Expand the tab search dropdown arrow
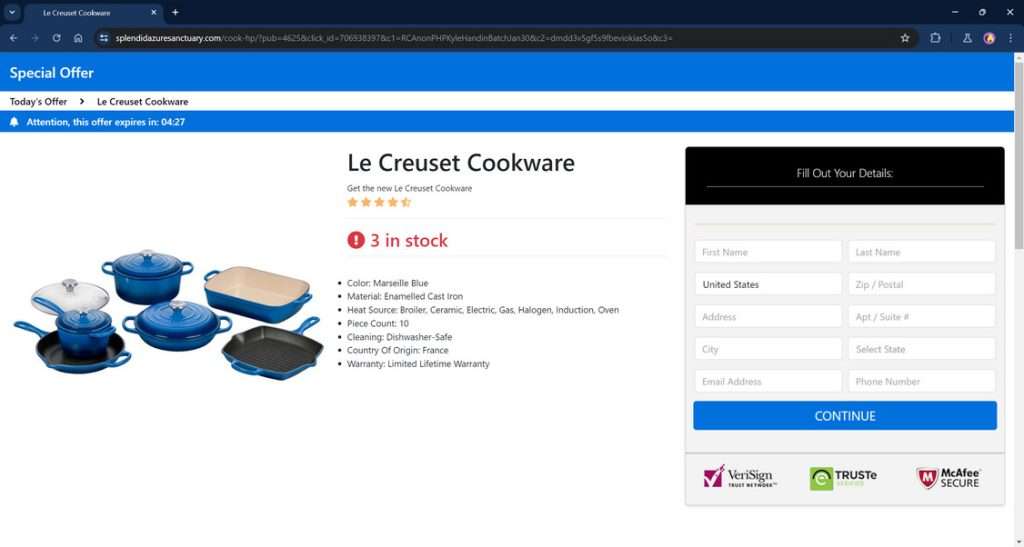The height and width of the screenshot is (547, 1024). (x=12, y=12)
